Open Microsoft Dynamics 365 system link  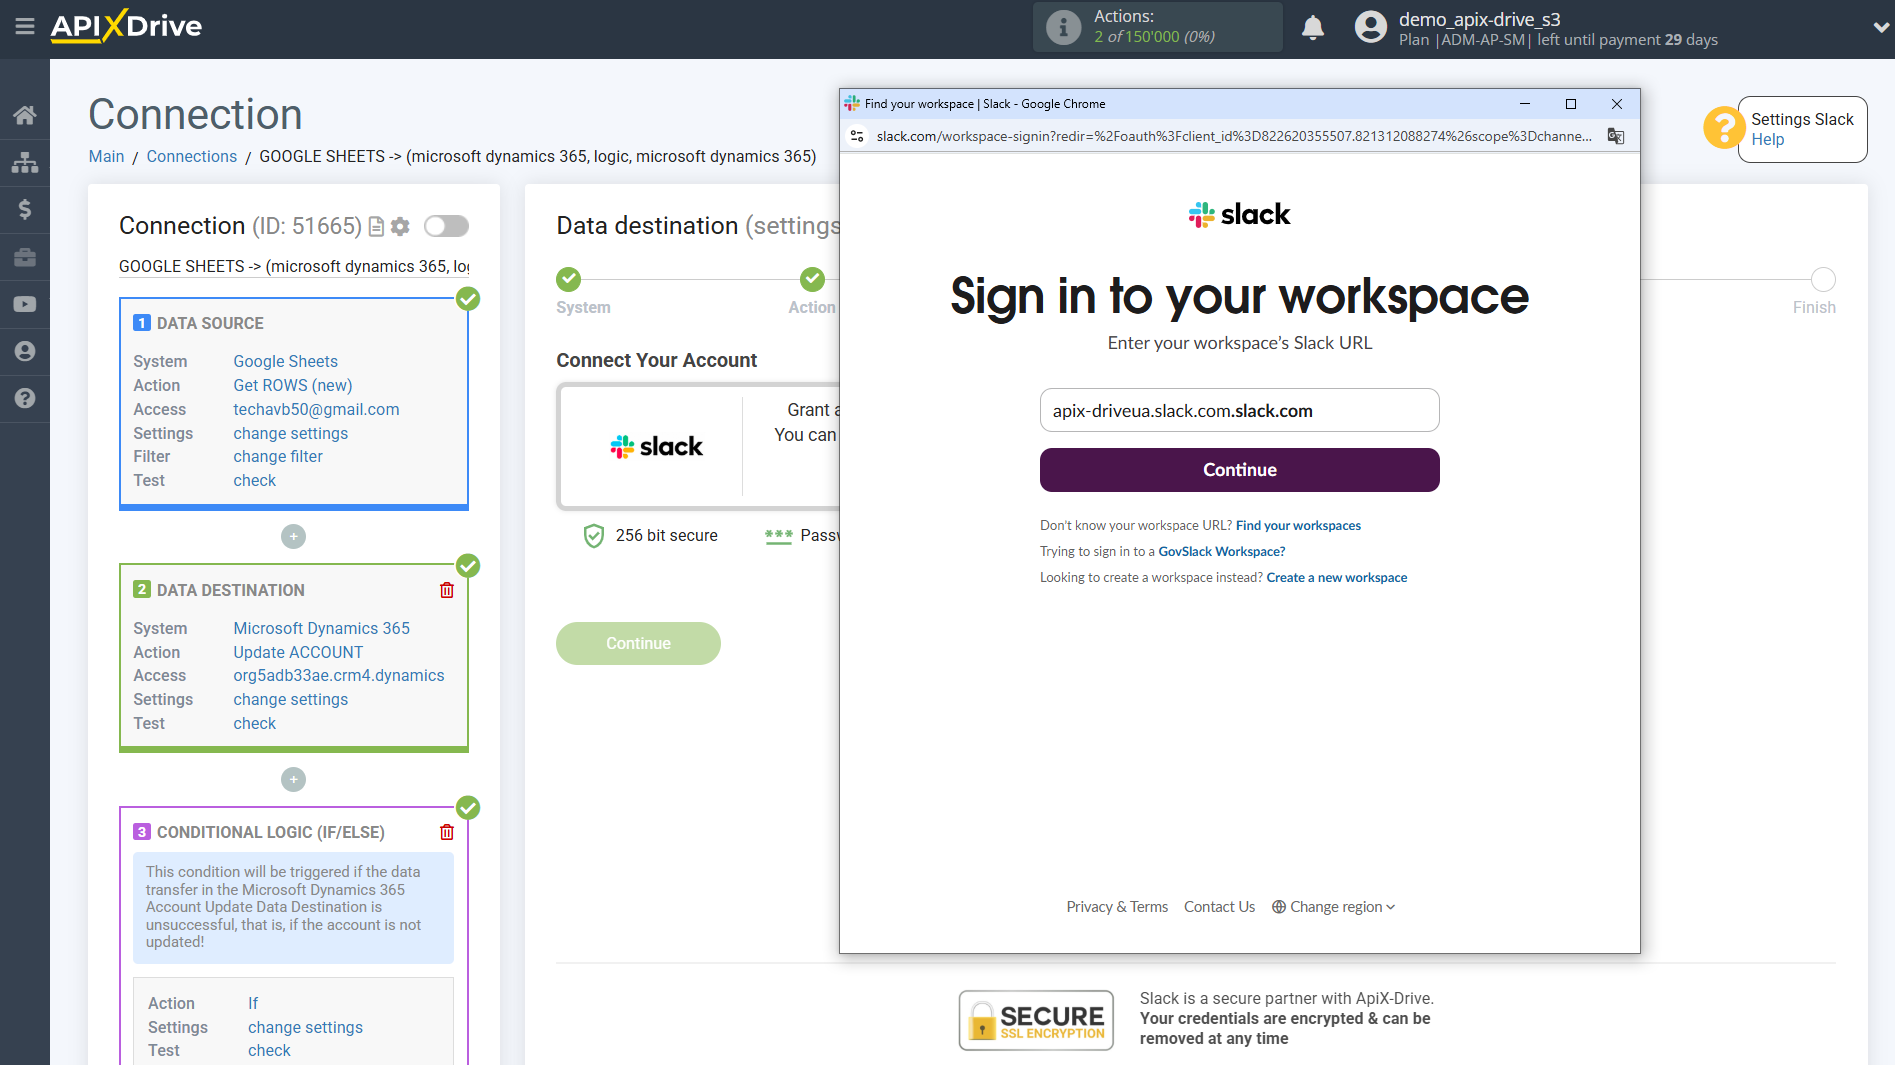click(321, 628)
